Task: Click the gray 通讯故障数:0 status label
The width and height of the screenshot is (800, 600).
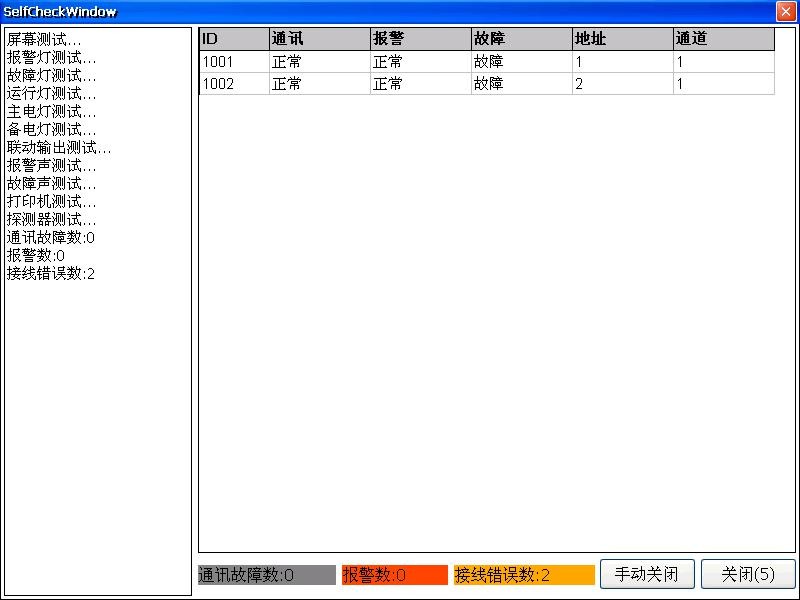Action: (x=267, y=575)
